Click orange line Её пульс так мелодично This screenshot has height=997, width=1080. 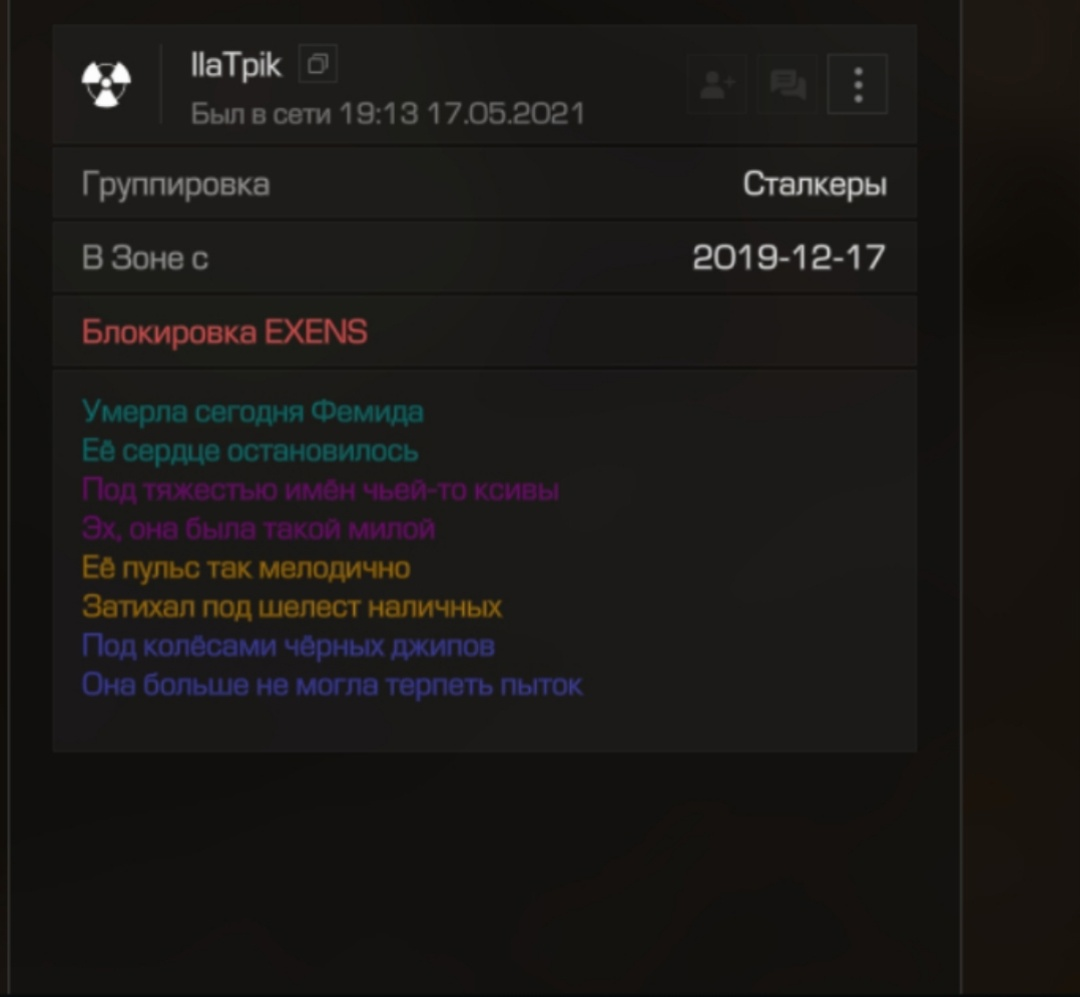tap(246, 568)
